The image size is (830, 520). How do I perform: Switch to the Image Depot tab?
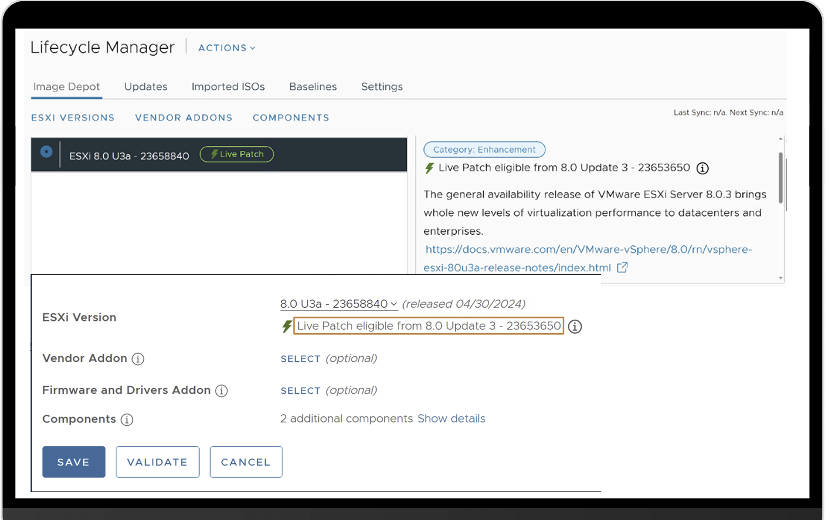66,86
